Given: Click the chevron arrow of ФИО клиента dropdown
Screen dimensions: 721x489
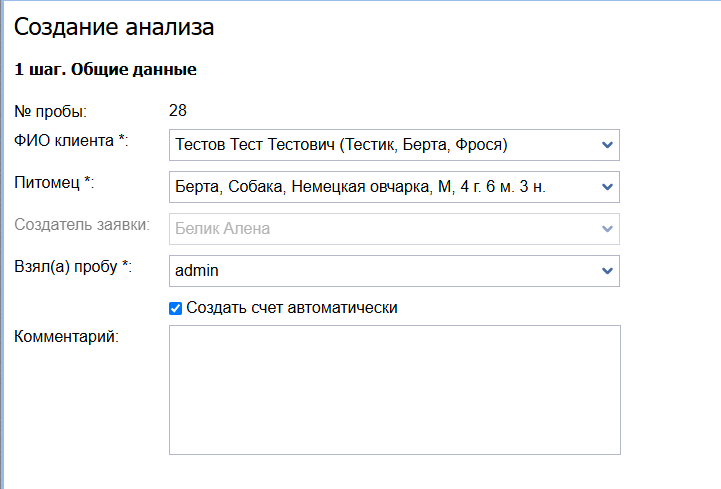Looking at the screenshot, I should pos(606,145).
